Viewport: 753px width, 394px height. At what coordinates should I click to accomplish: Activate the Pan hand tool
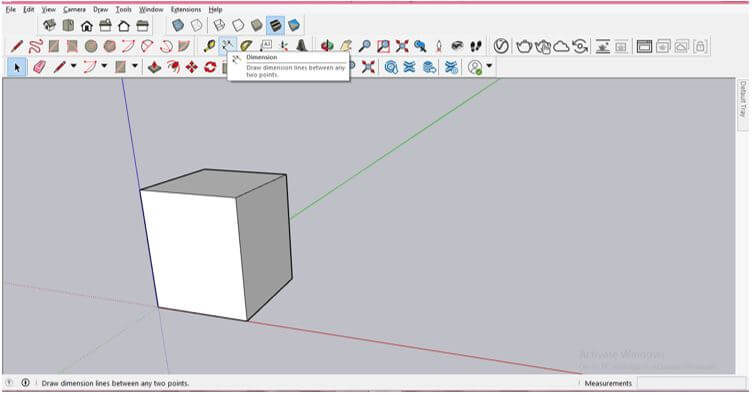[346, 46]
